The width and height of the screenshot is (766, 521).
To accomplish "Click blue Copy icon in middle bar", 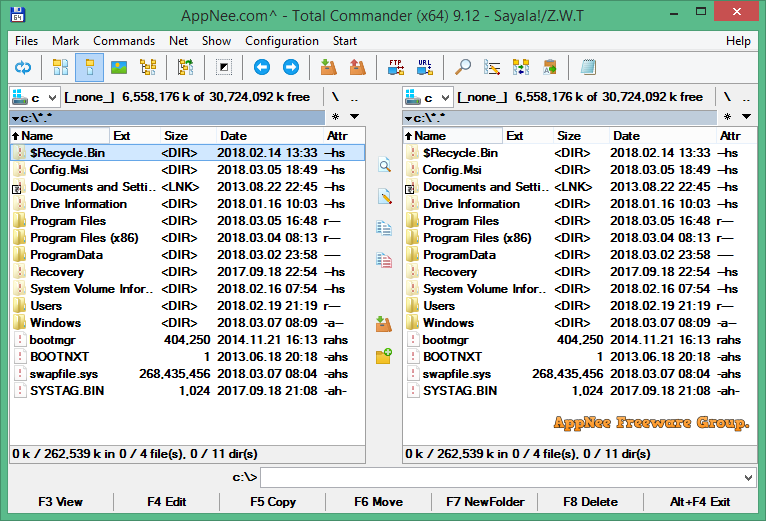I will pyautogui.click(x=384, y=228).
